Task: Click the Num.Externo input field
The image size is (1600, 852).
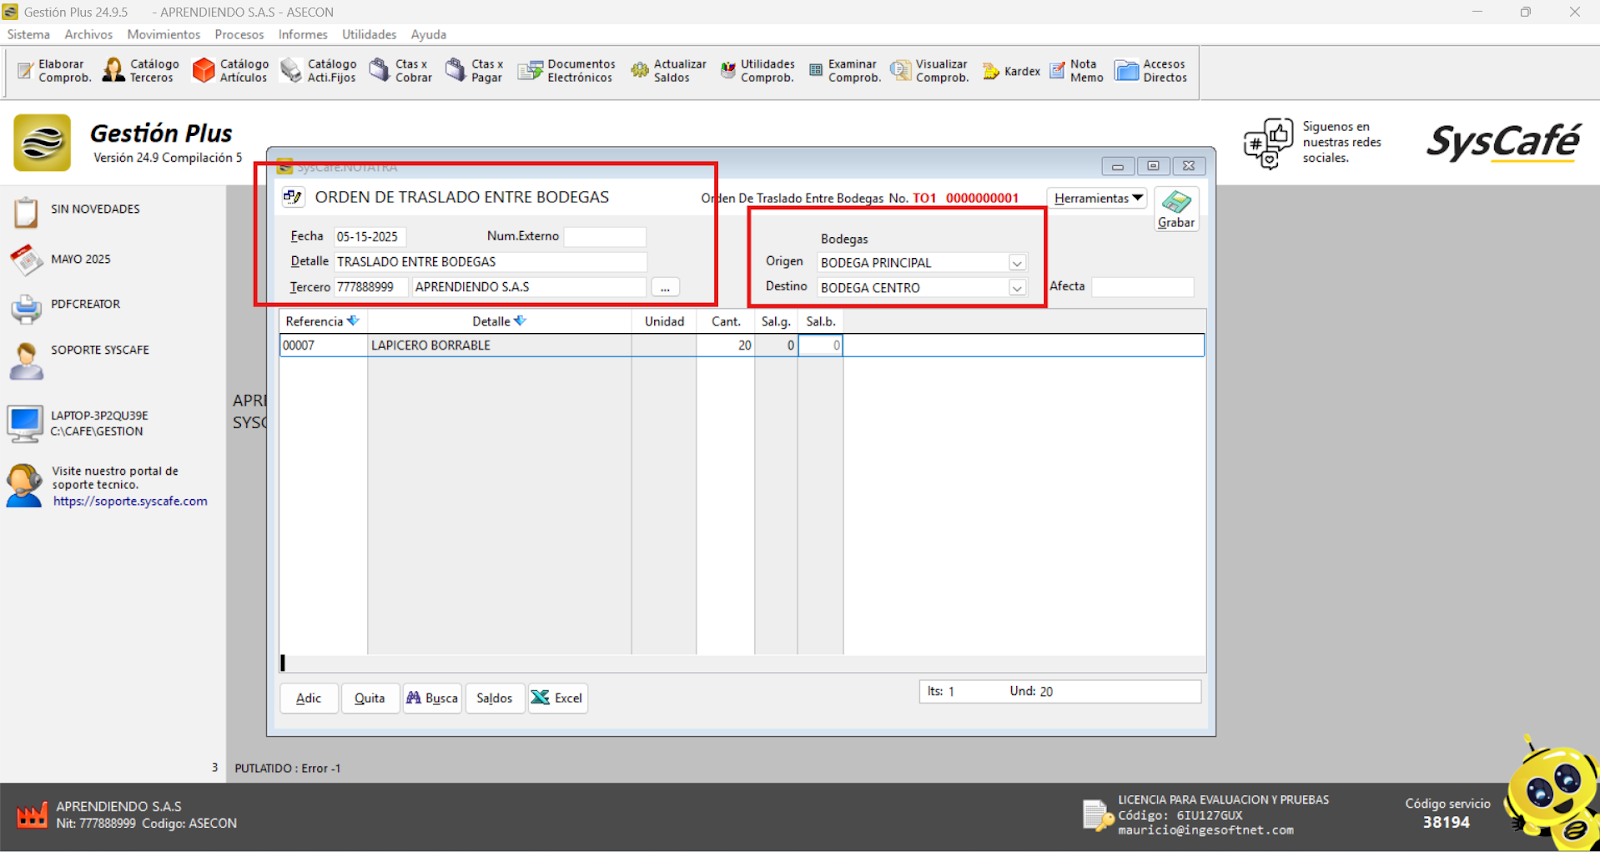Action: pyautogui.click(x=605, y=237)
